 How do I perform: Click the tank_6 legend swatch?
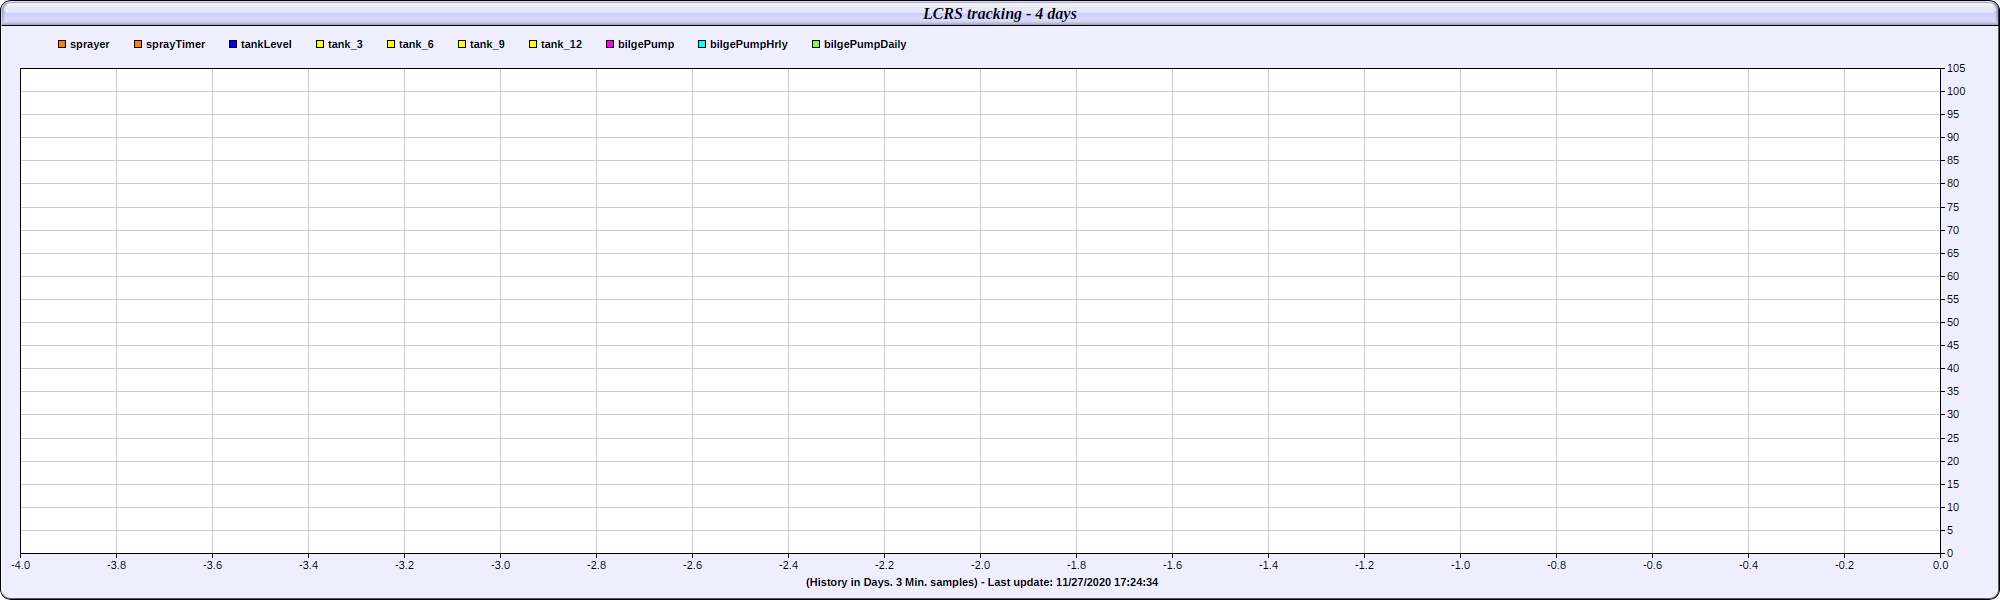point(391,44)
